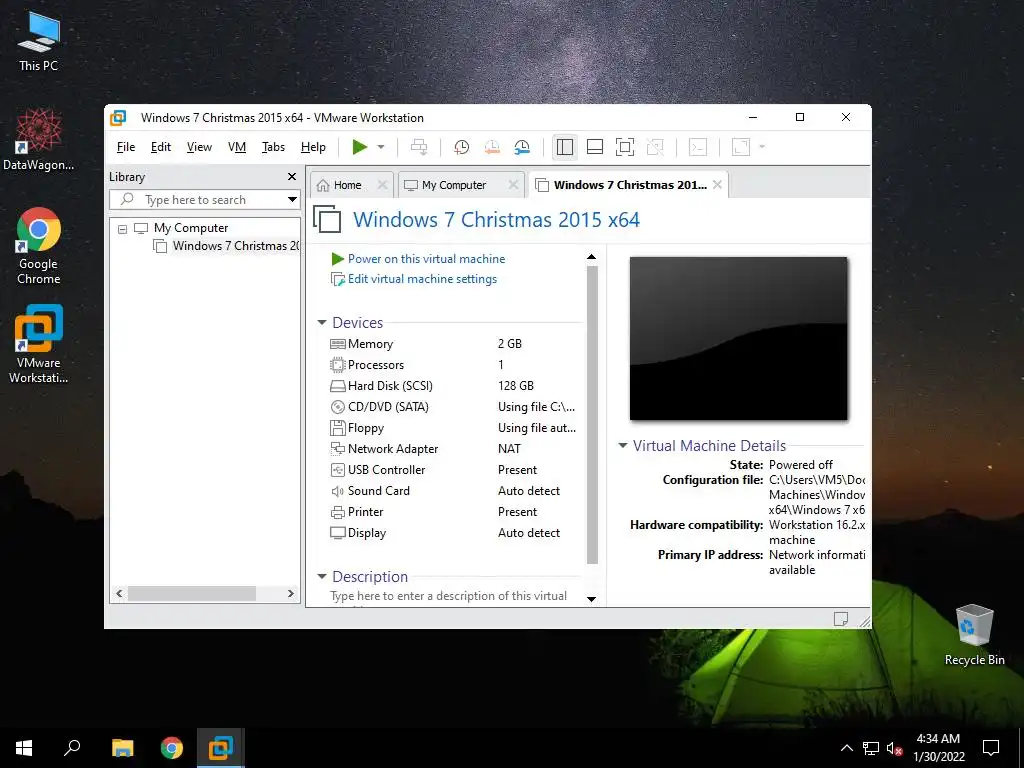This screenshot has height=768, width=1024.
Task: Click the Printer device icon
Action: [338, 512]
